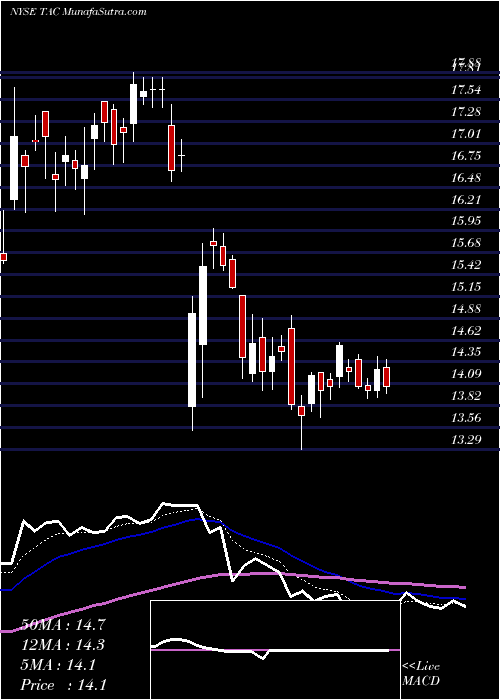The height and width of the screenshot is (700, 500).
Task: Pick the 13.56 price label
Action: 466,418
